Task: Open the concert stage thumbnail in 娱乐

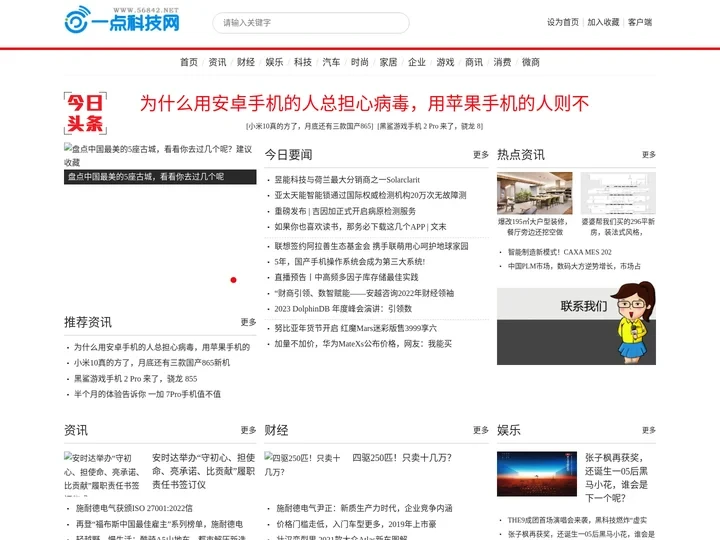Action: pos(537,474)
